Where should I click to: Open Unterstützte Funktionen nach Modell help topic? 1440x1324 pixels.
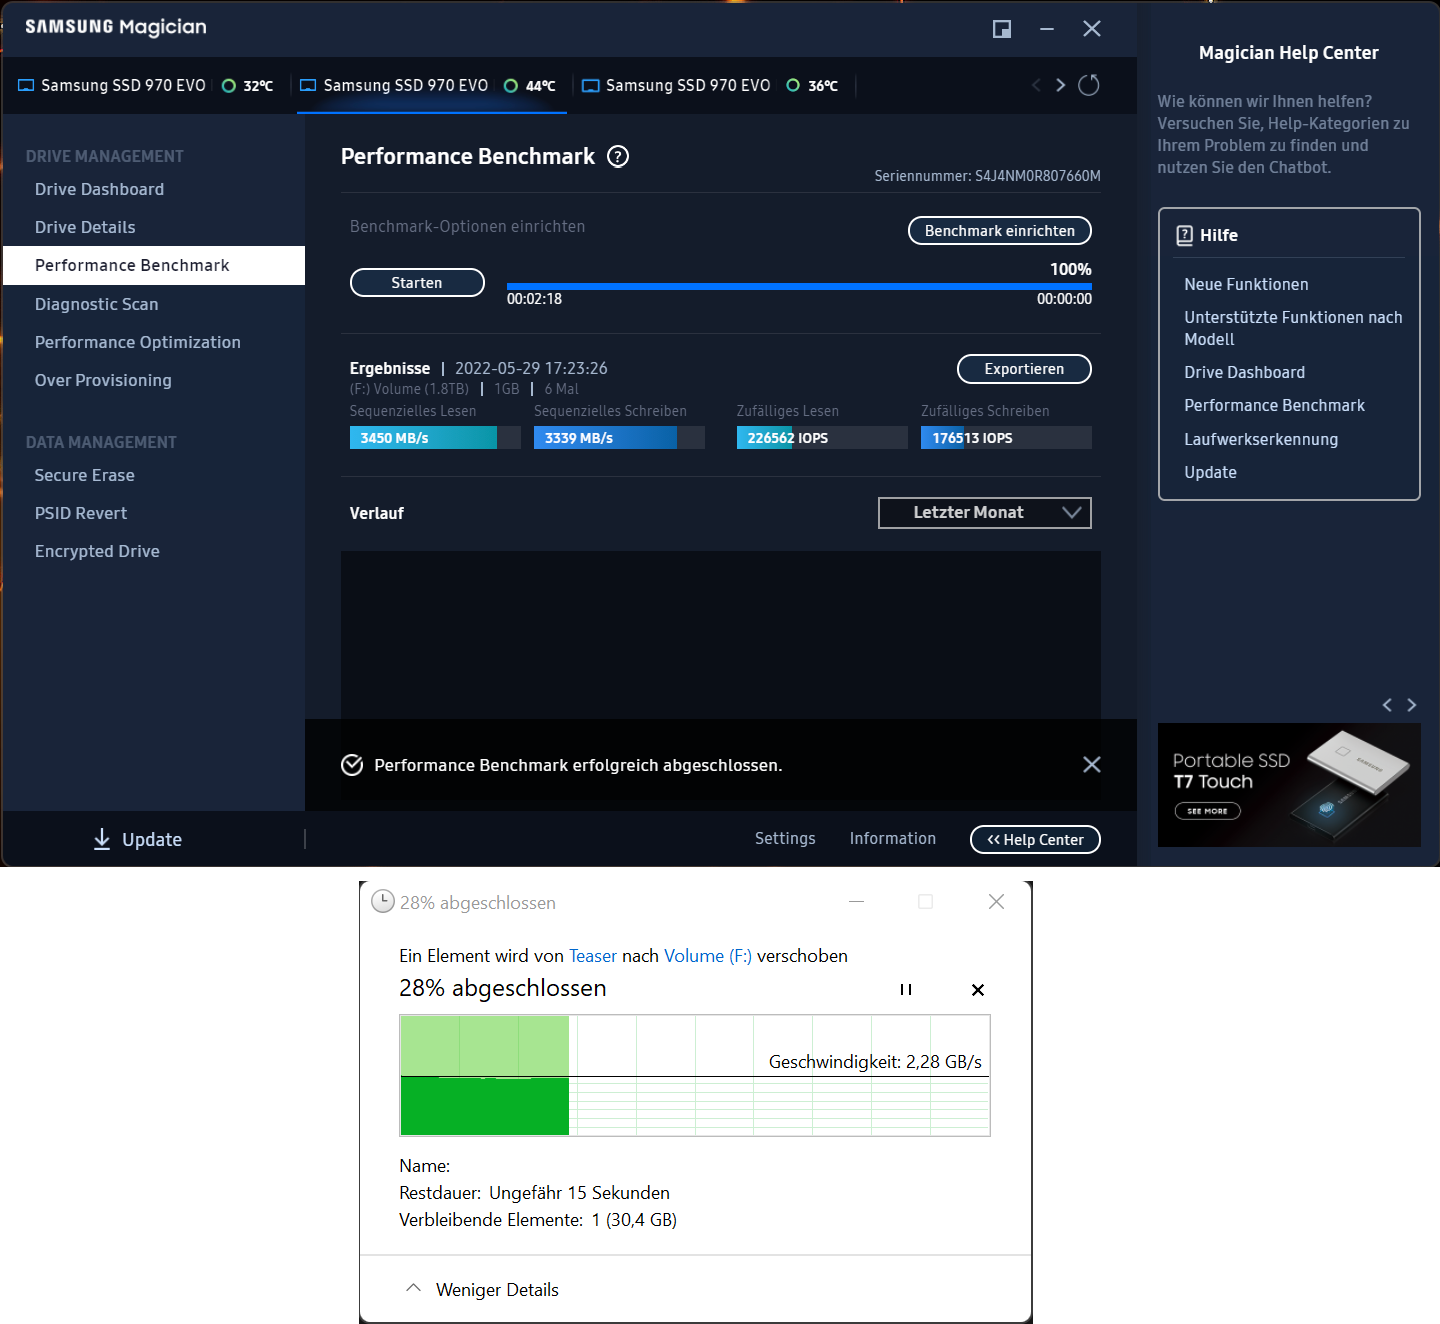1293,328
